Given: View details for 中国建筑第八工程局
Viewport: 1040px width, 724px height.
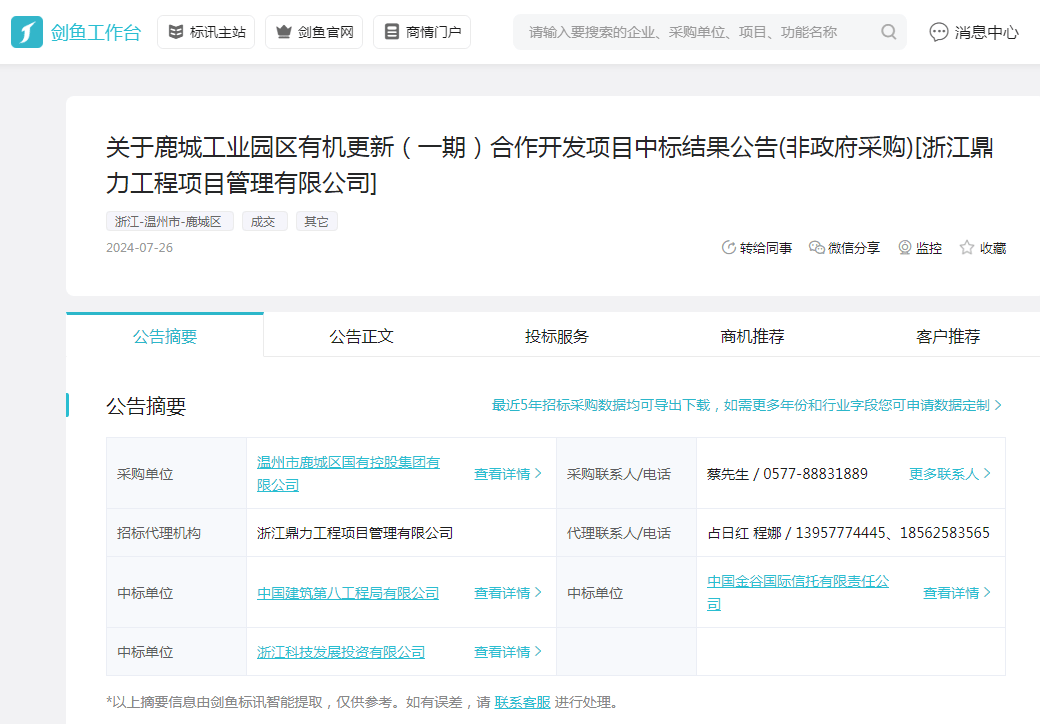Looking at the screenshot, I should (508, 593).
